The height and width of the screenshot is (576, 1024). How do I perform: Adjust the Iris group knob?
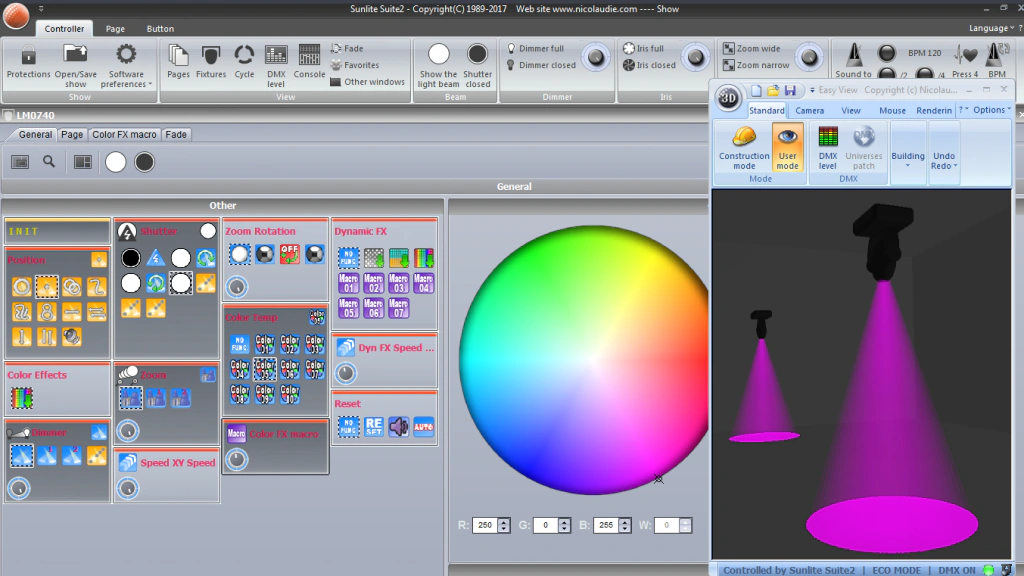tap(696, 57)
